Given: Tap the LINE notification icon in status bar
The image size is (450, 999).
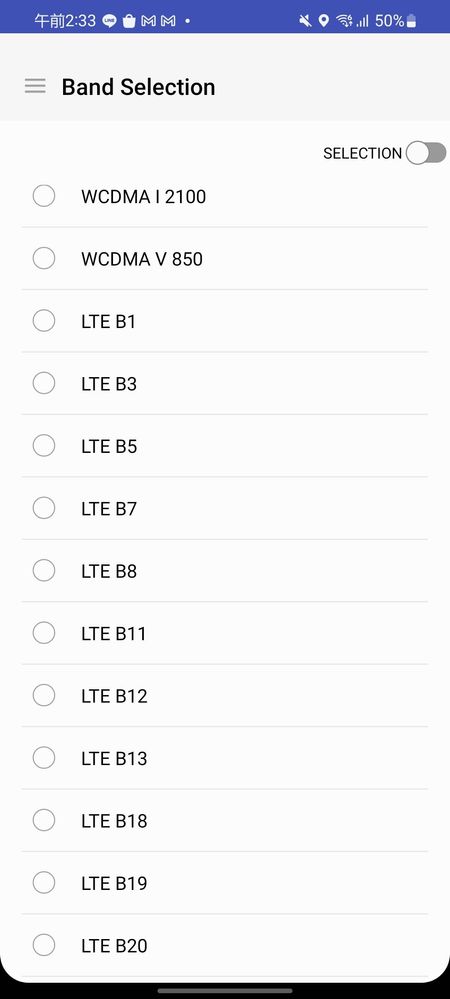Looking at the screenshot, I should point(110,22).
